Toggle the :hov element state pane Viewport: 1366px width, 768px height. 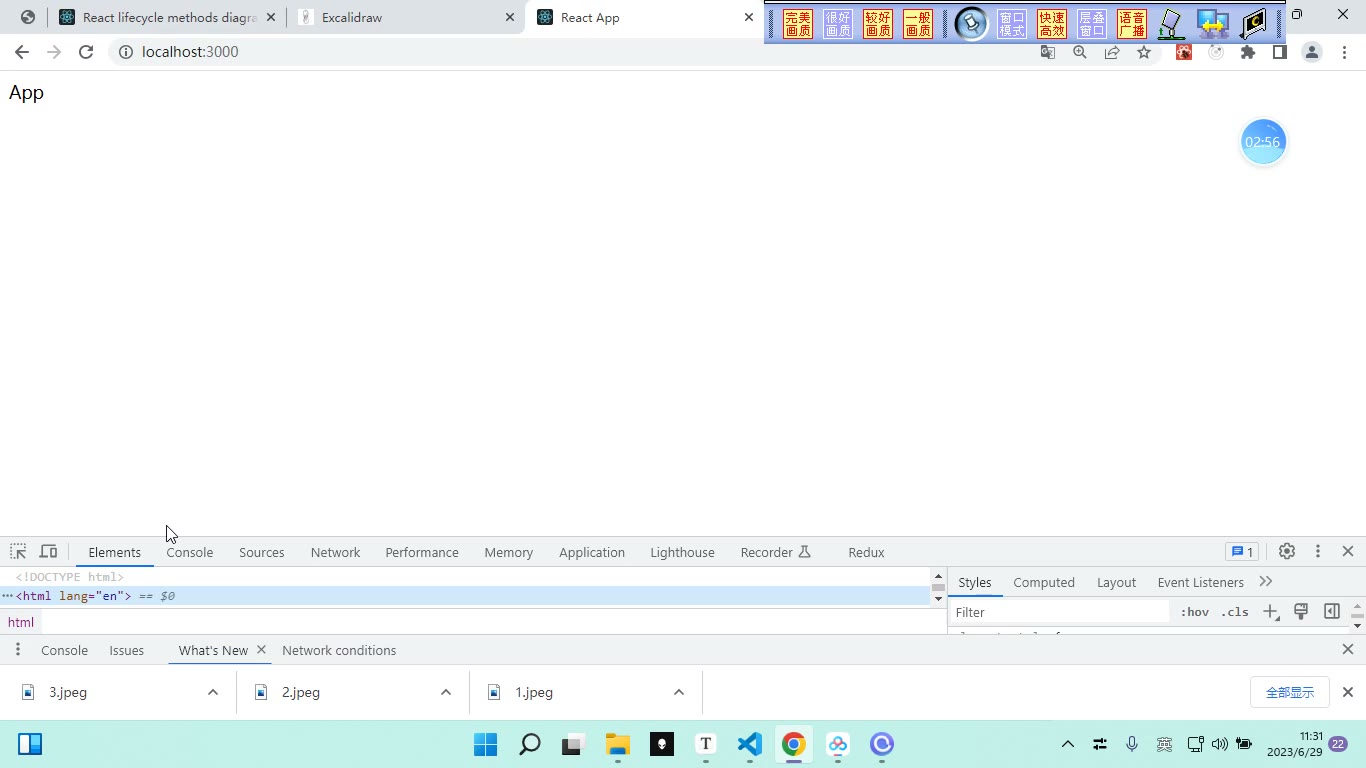pos(1194,612)
